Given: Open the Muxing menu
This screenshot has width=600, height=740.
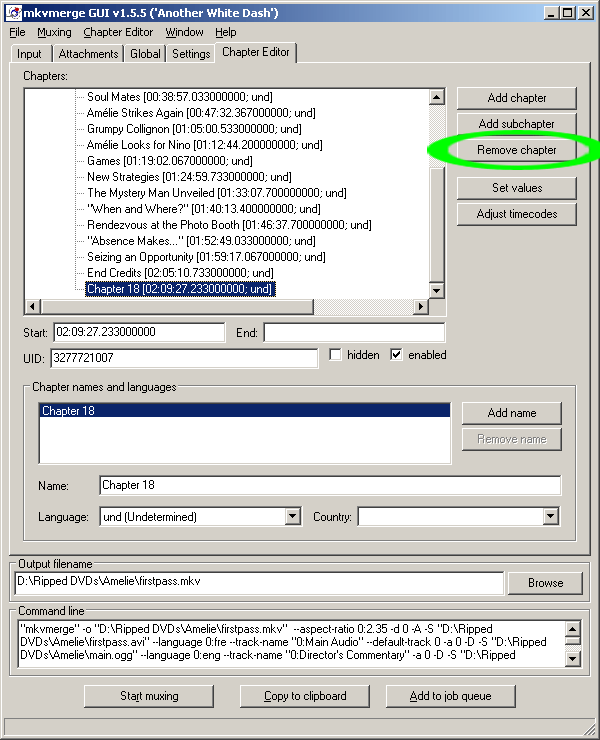Looking at the screenshot, I should 54,33.
